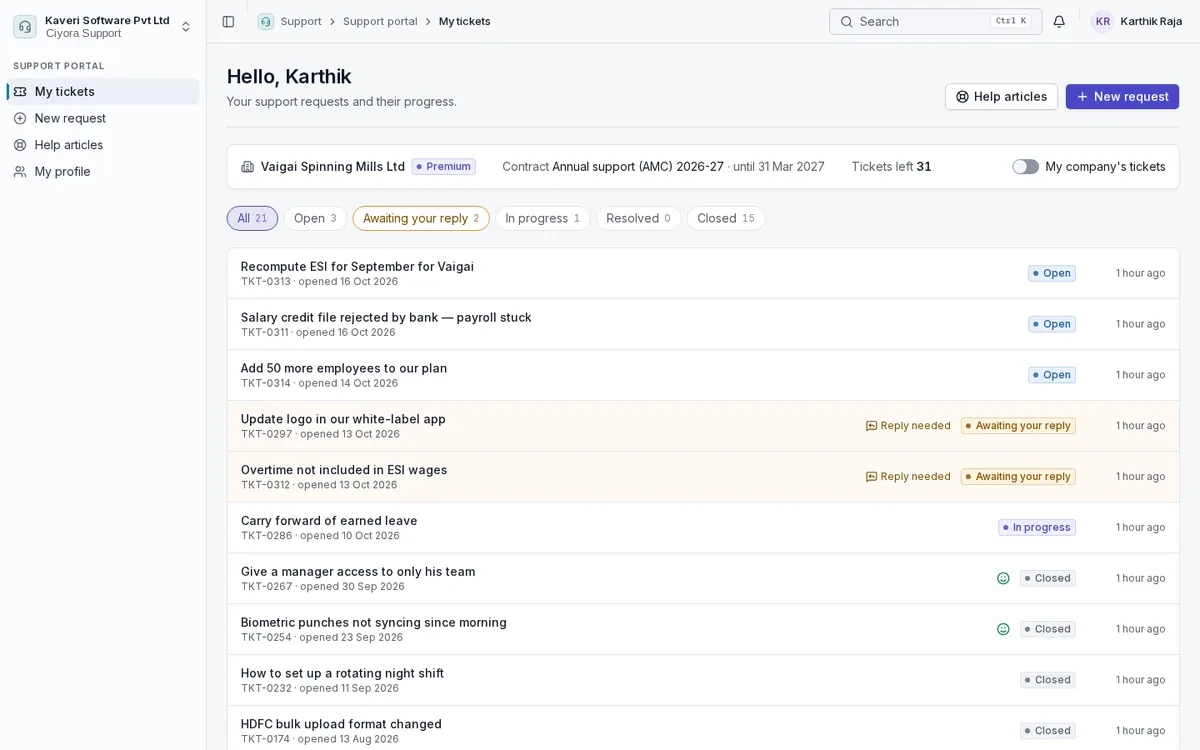This screenshot has height=750, width=1200.
Task: Click Awaiting your reply badge on TKT-0312
Action: (x=1018, y=477)
